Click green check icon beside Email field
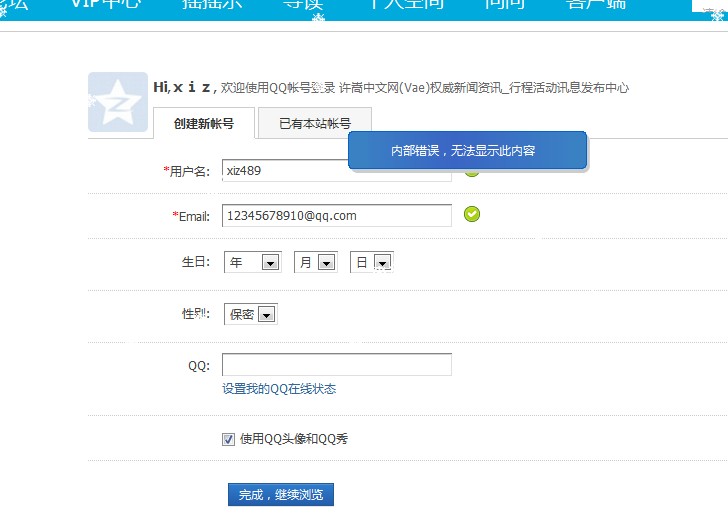This screenshot has height=530, width=728. pos(472,214)
